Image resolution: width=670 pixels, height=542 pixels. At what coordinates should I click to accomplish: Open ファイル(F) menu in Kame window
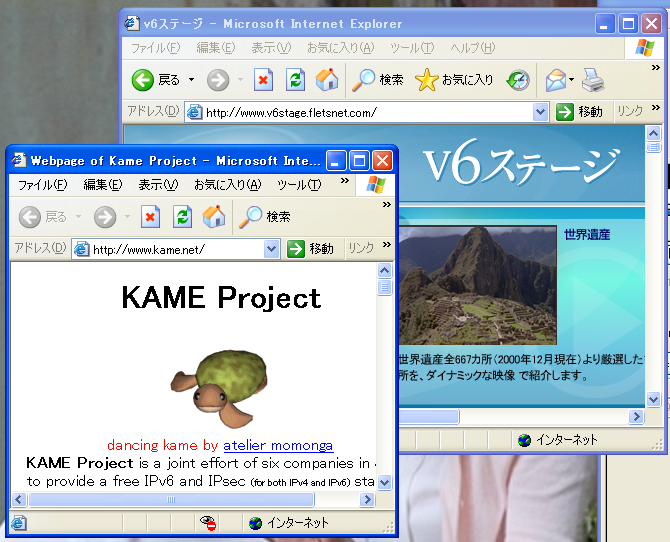pos(43,185)
